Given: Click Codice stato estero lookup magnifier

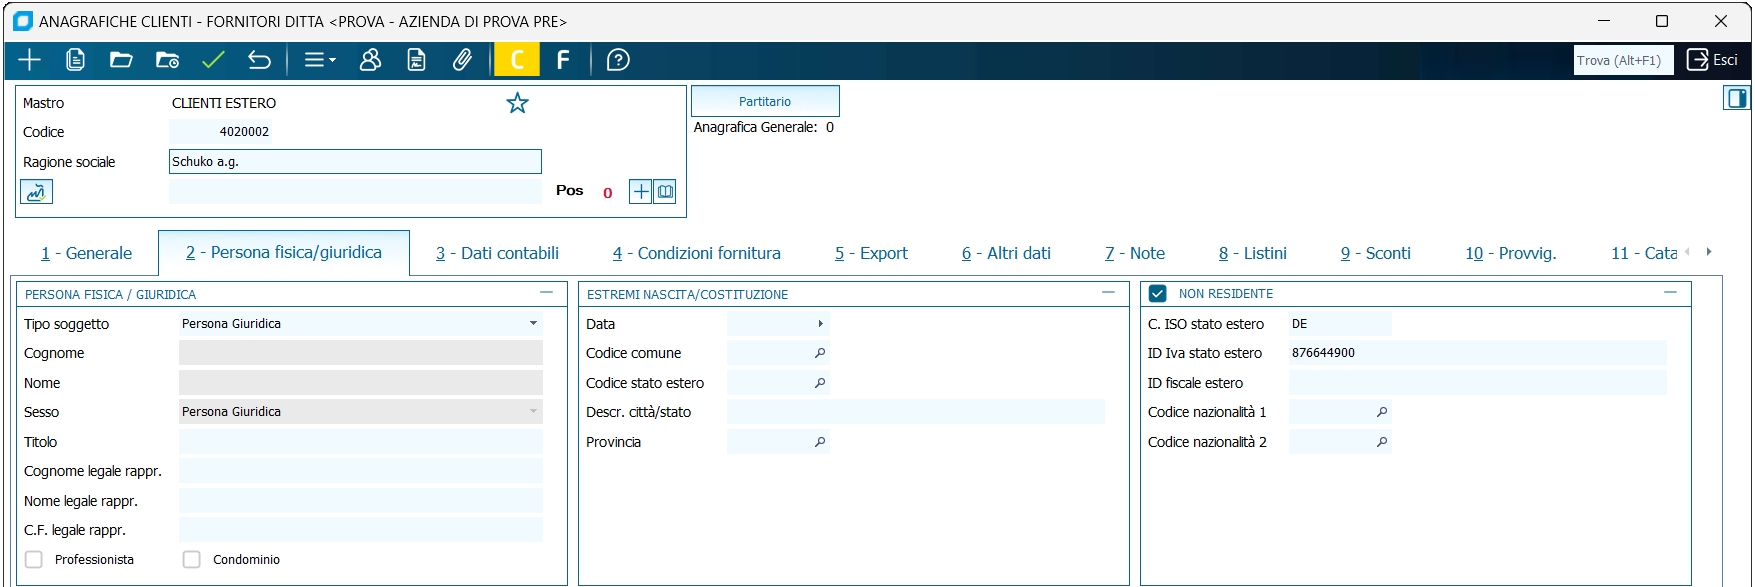Looking at the screenshot, I should [820, 383].
